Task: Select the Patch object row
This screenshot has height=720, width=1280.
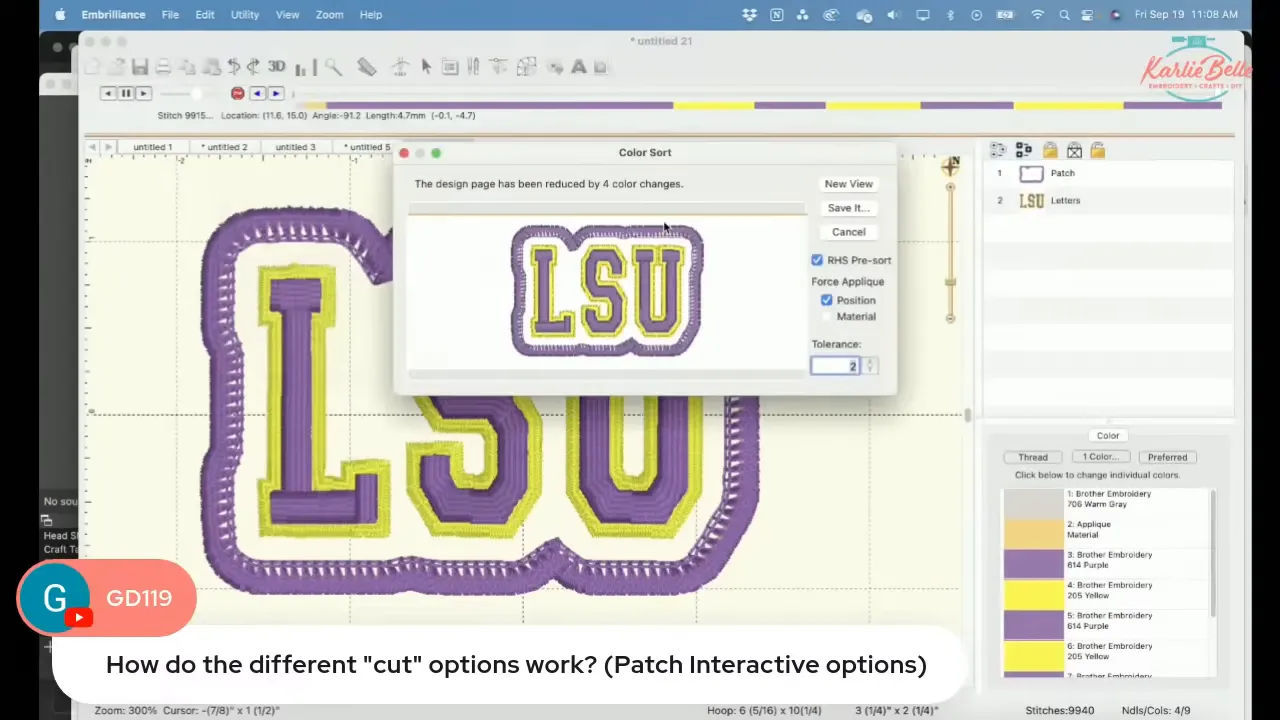Action: [x=1108, y=173]
